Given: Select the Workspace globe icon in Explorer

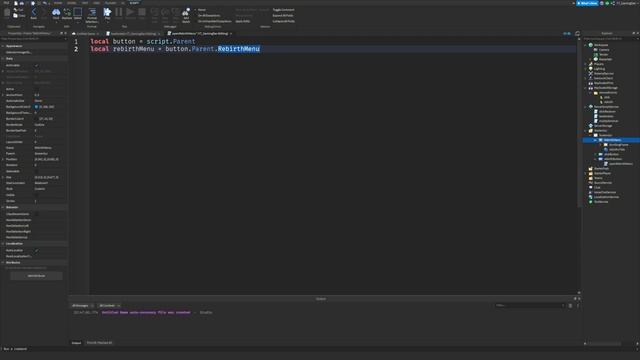Looking at the screenshot, I should (x=591, y=45).
